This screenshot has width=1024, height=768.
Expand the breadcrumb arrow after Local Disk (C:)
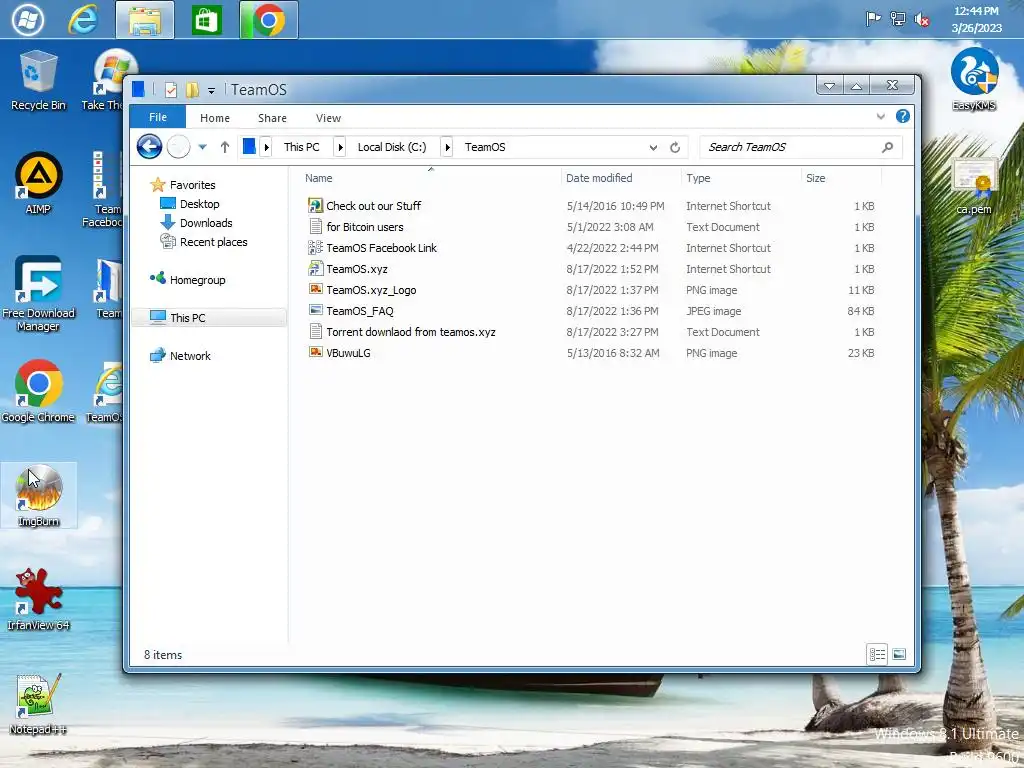click(x=447, y=147)
